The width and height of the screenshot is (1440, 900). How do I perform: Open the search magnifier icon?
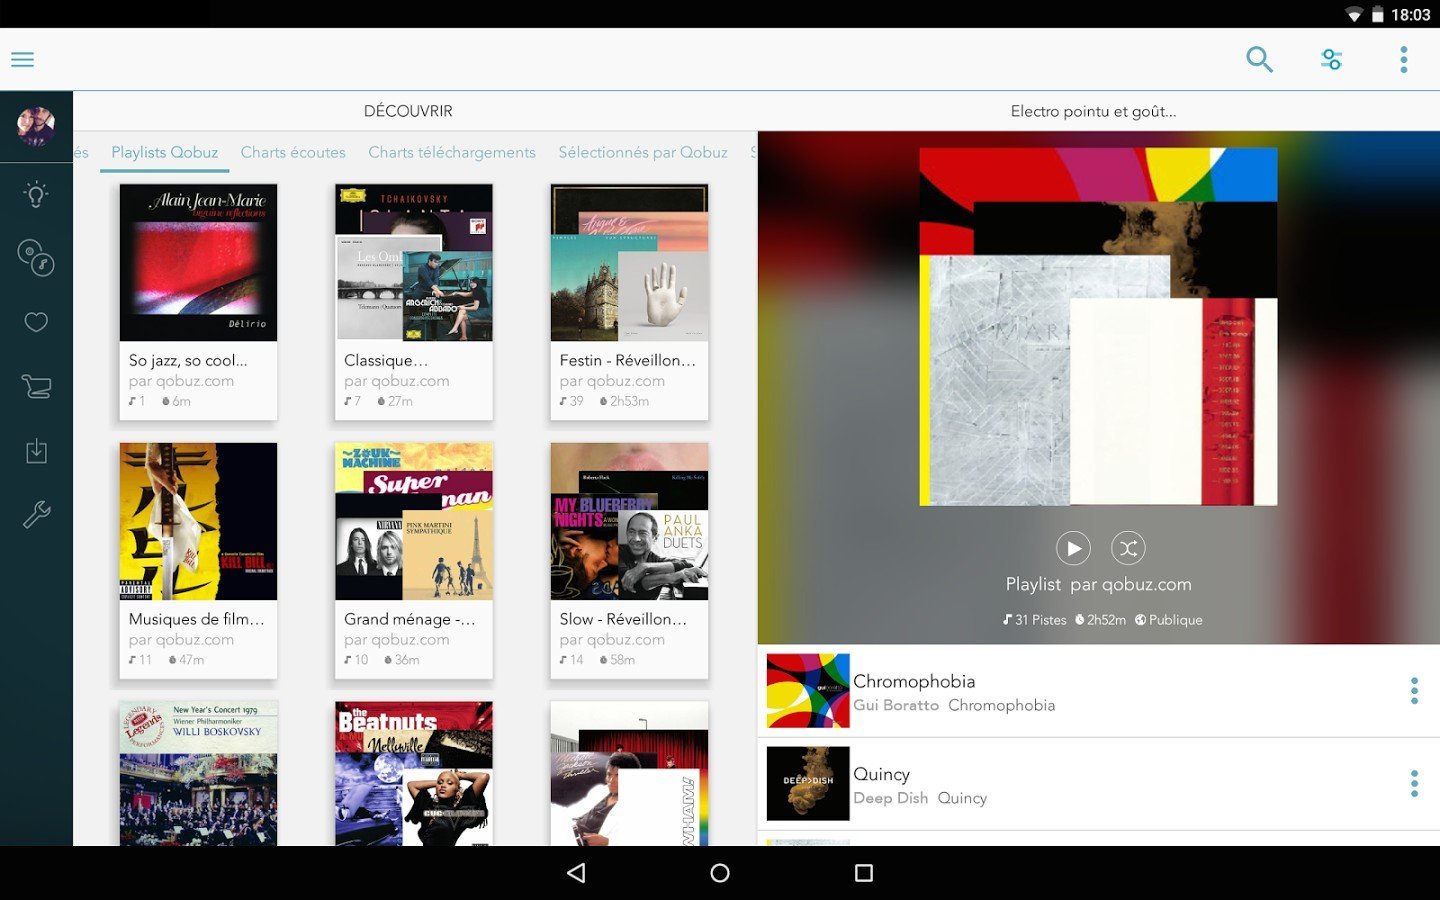point(1259,60)
